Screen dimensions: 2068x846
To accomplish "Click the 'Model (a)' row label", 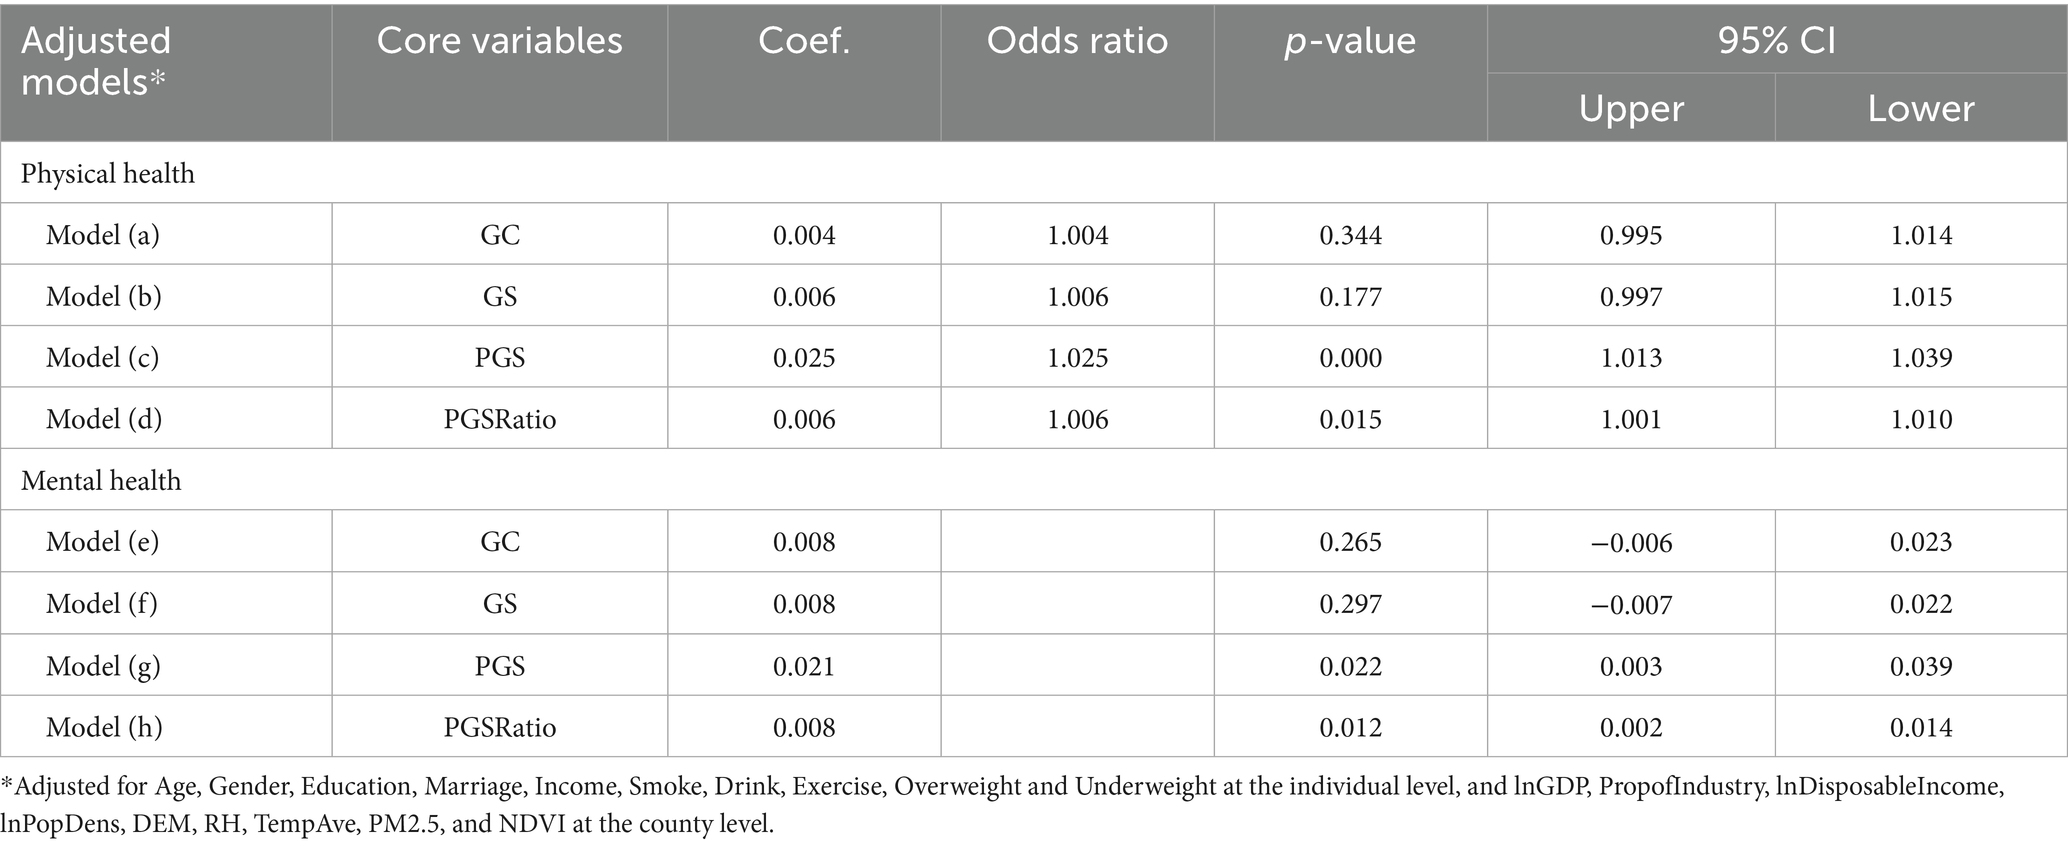I will click(103, 235).
